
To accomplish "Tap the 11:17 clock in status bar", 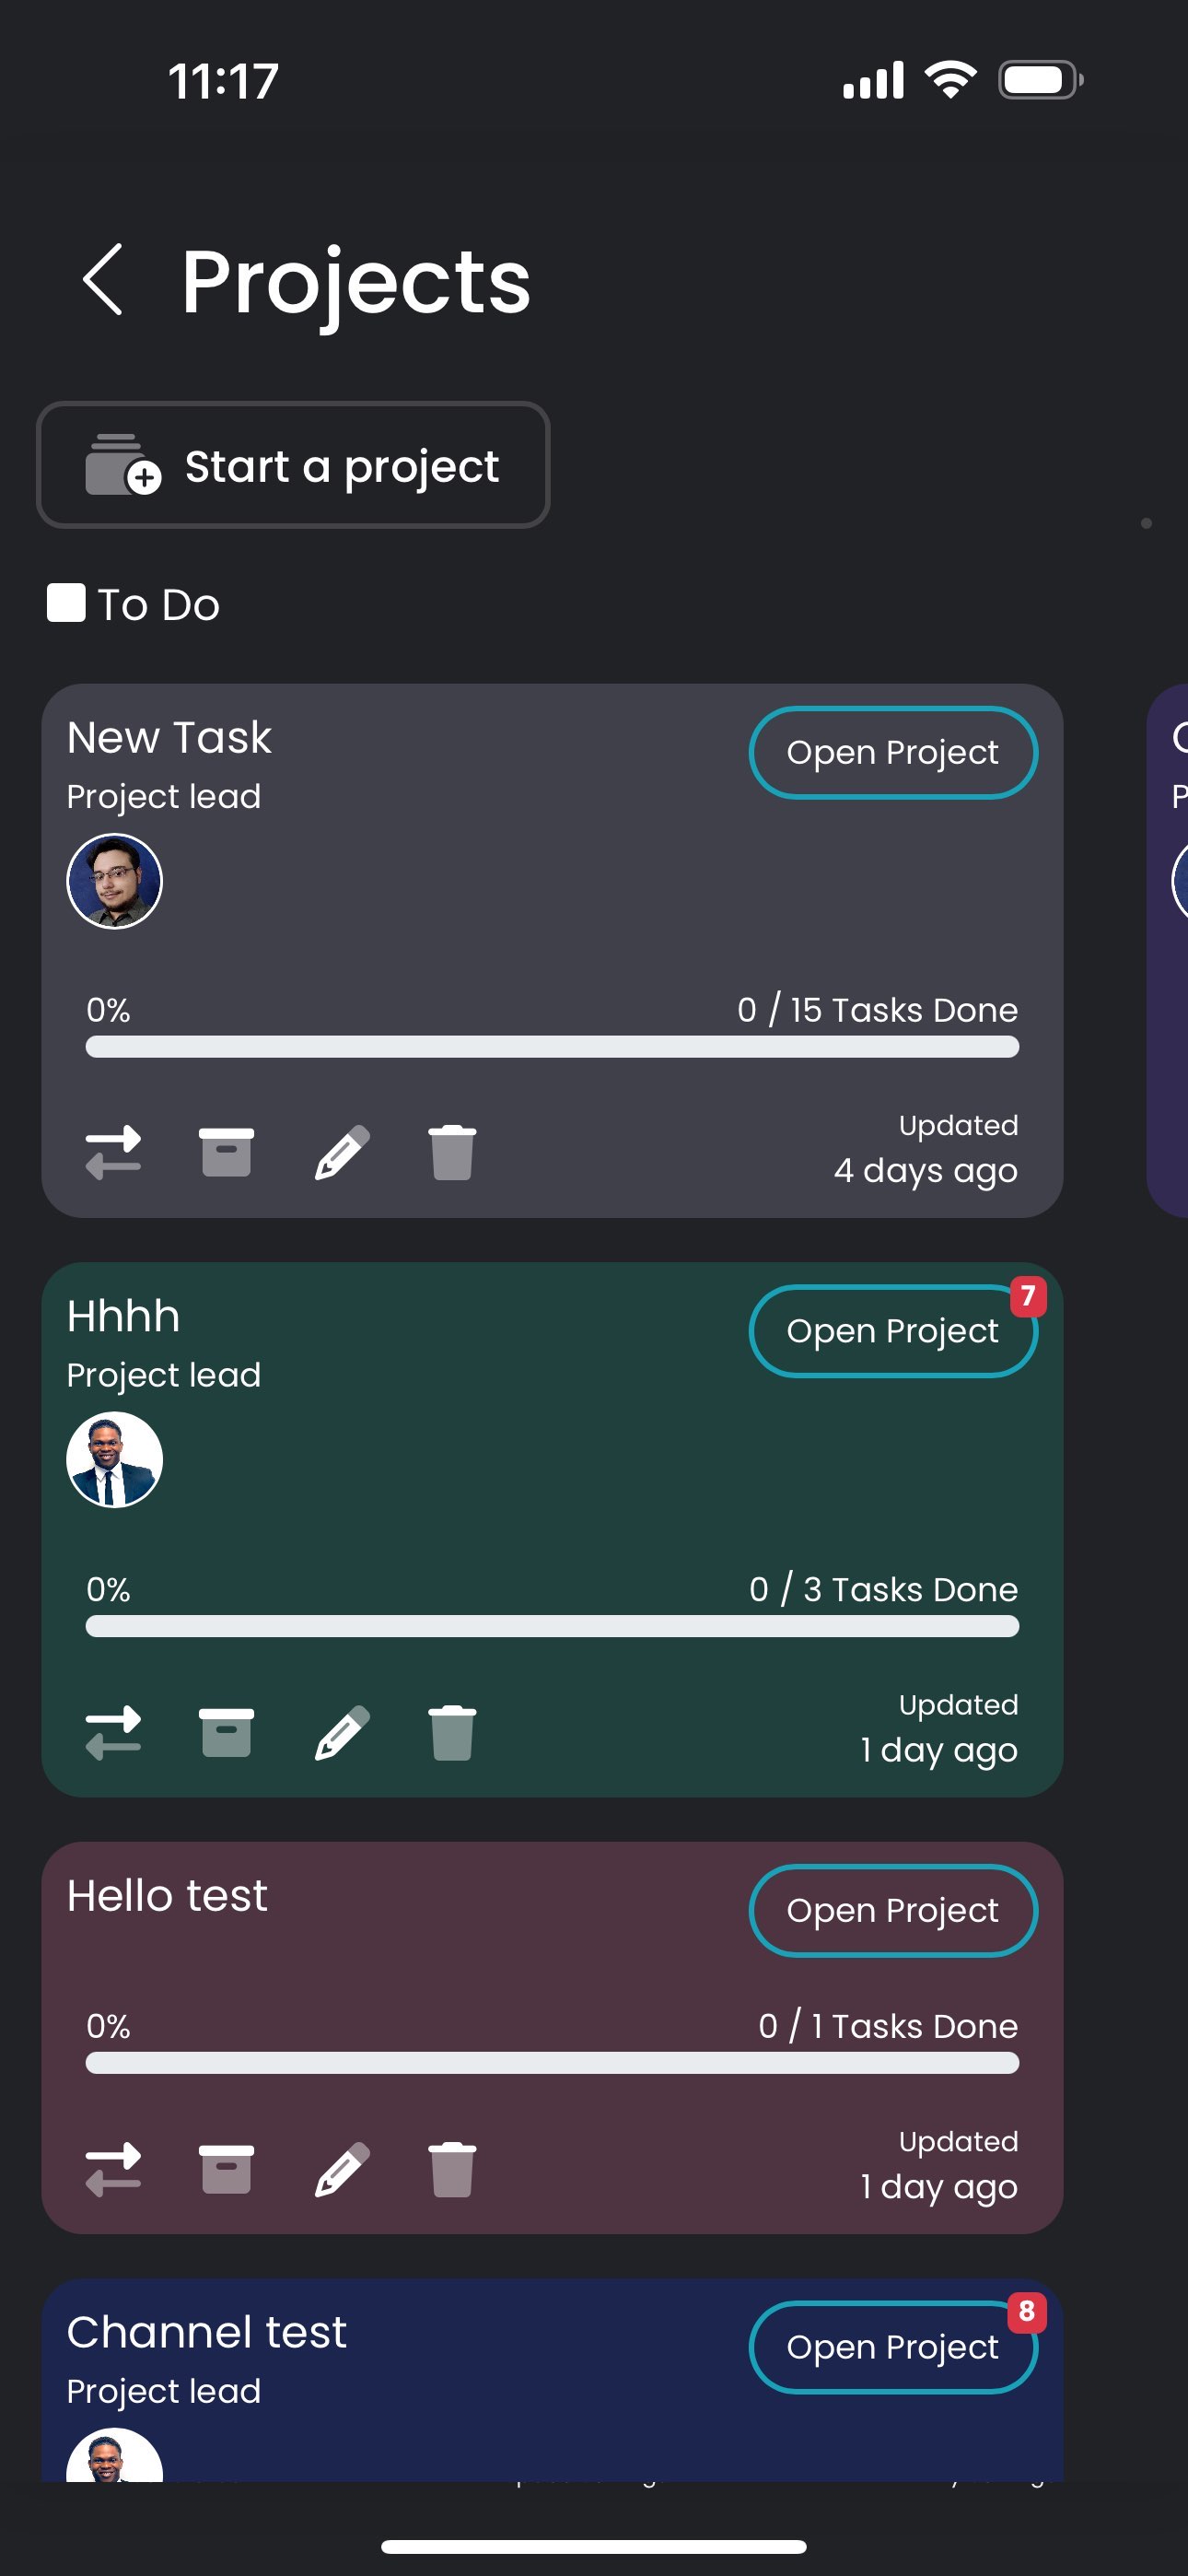I will coord(223,81).
